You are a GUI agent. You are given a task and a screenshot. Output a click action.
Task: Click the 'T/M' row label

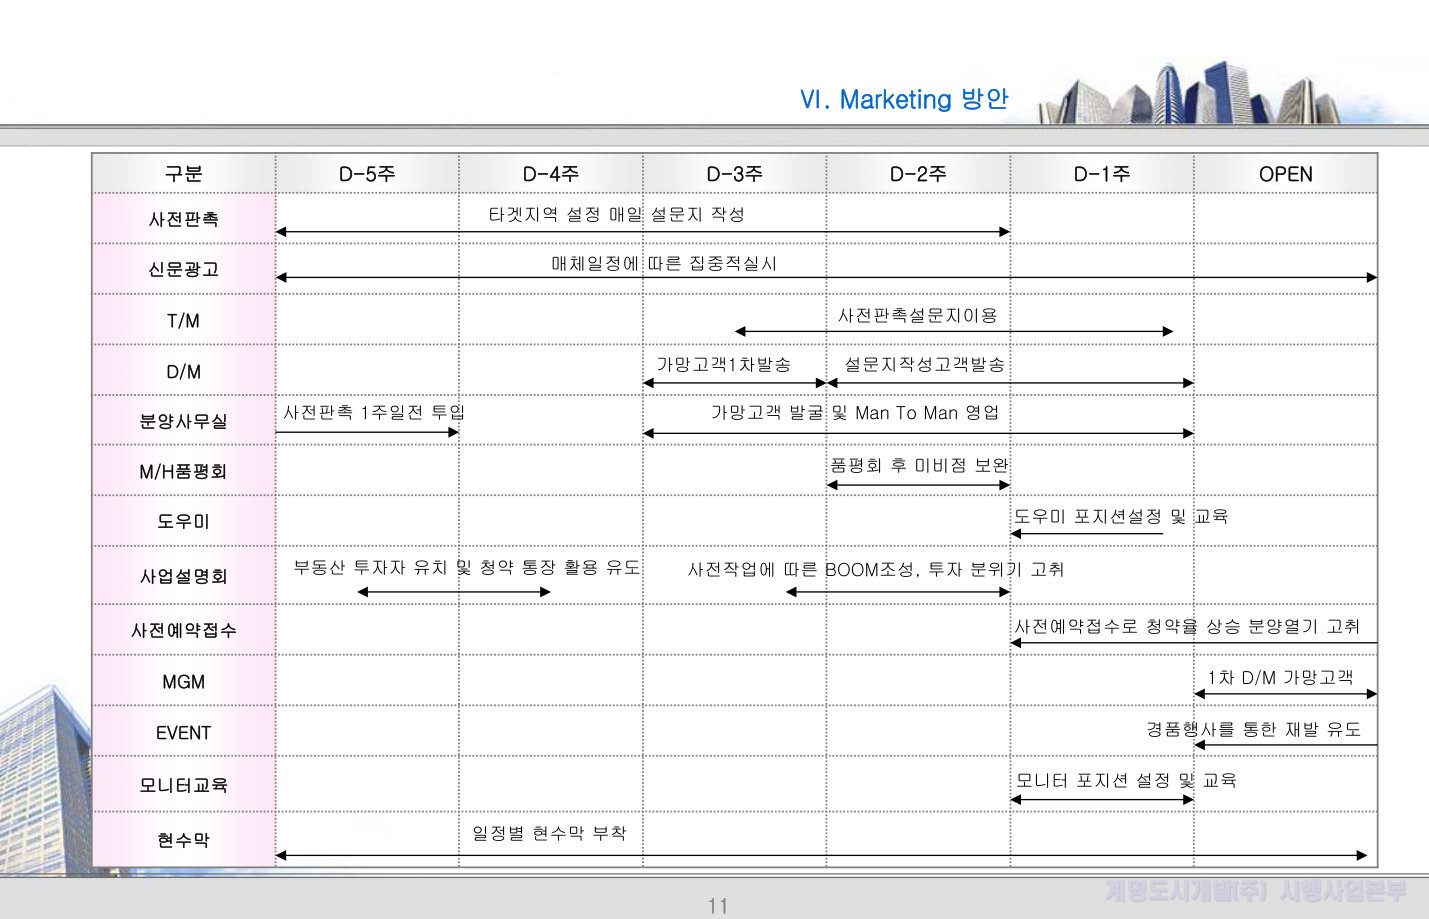pyautogui.click(x=184, y=321)
